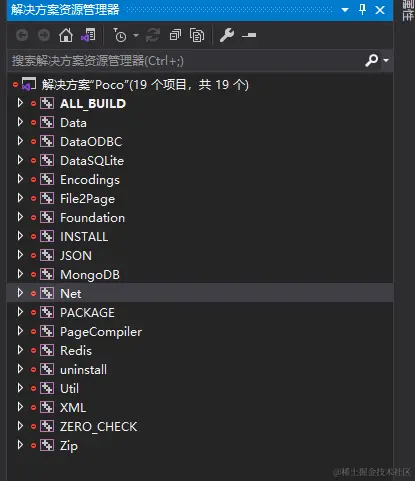Screen dimensions: 415x481
Task: Expand the INSTALL project
Action: pyautogui.click(x=20, y=236)
